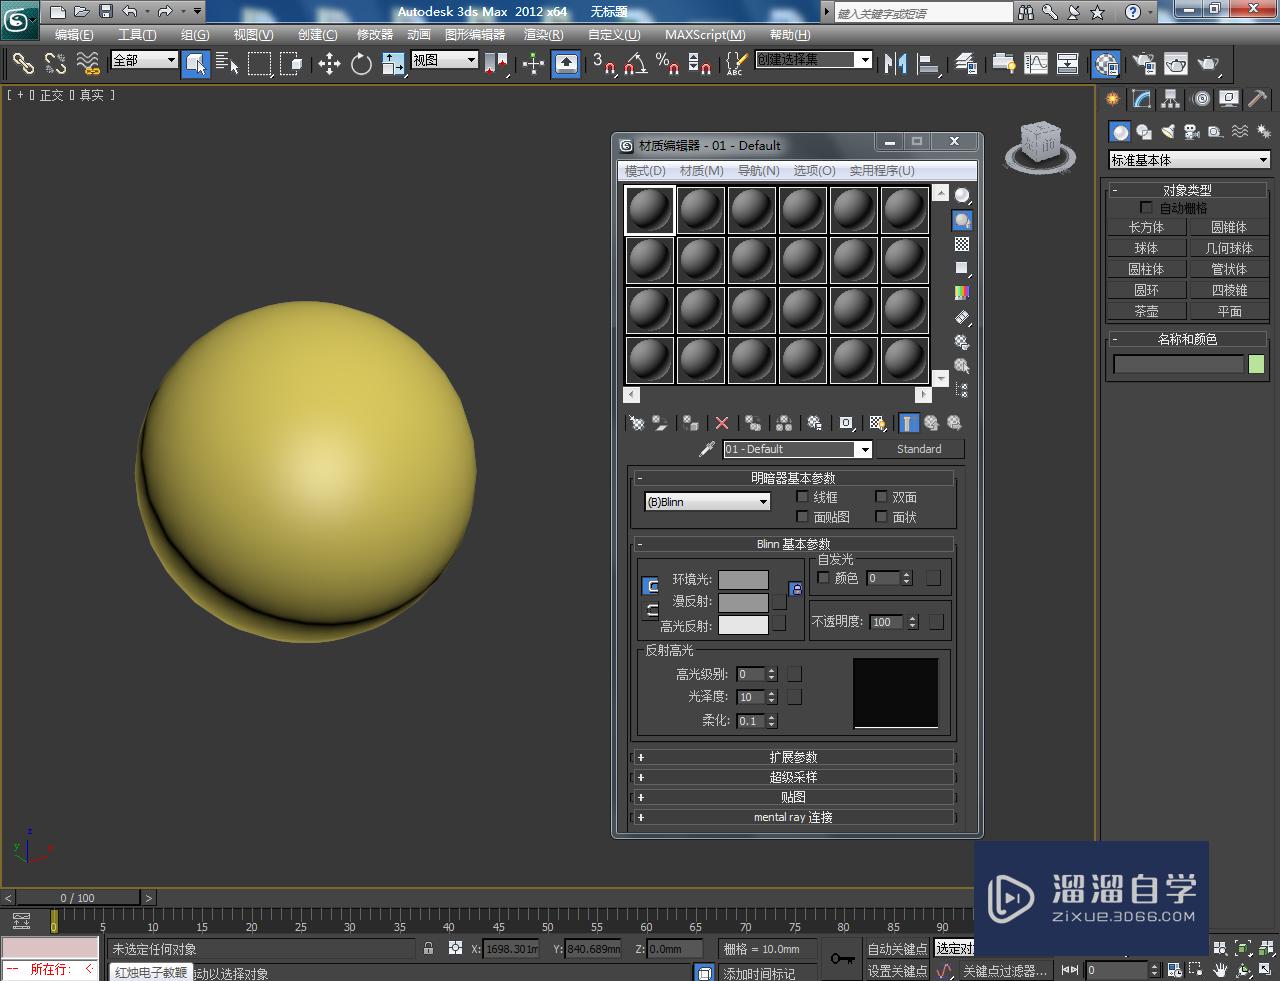Open the 全部 selection filter dropdown
Screen dimensions: 1280x981
click(144, 60)
